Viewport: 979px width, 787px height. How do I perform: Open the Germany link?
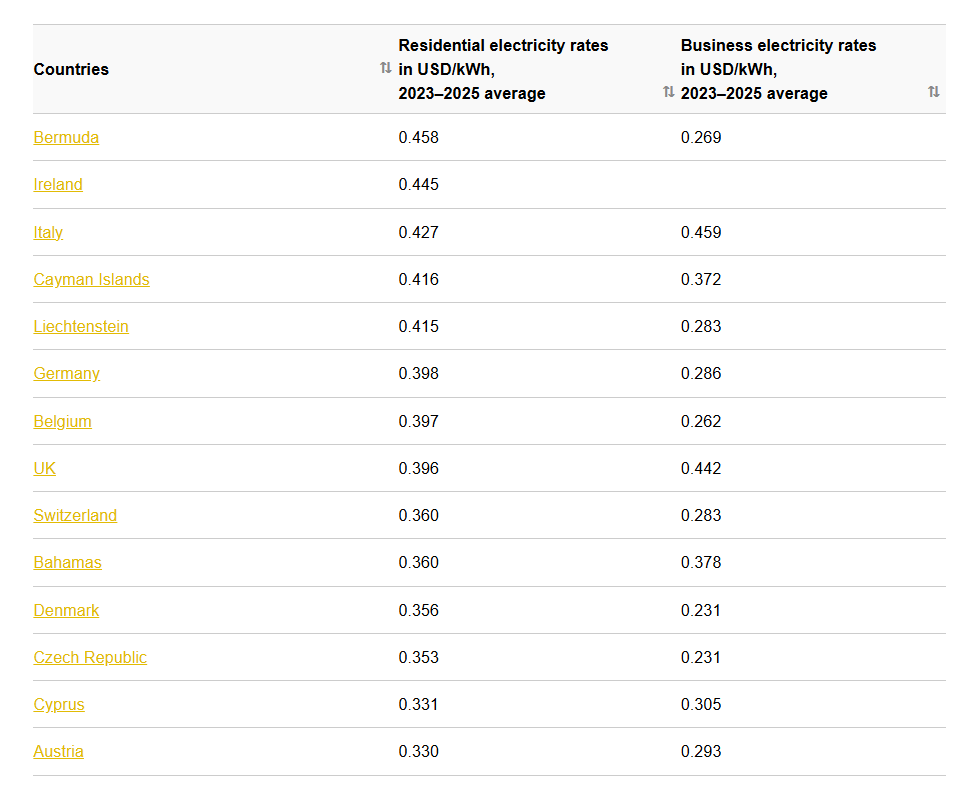67,373
